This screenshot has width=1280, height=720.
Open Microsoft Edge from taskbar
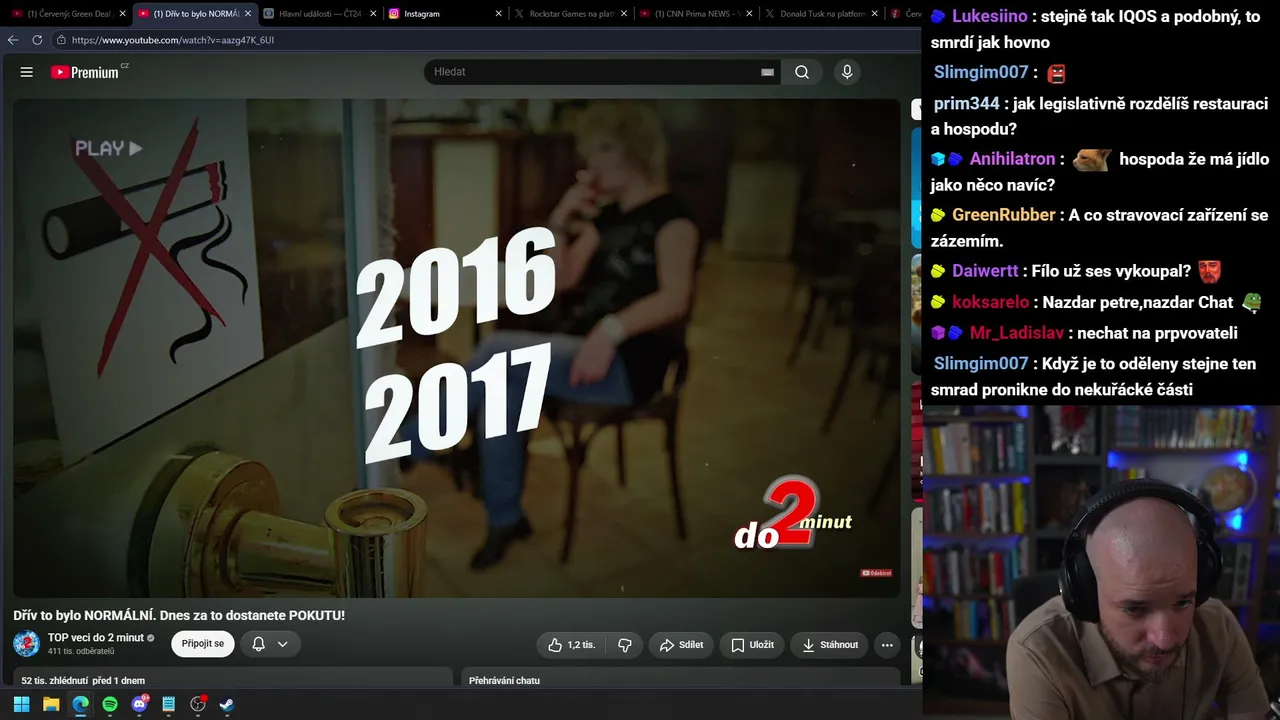click(x=80, y=704)
